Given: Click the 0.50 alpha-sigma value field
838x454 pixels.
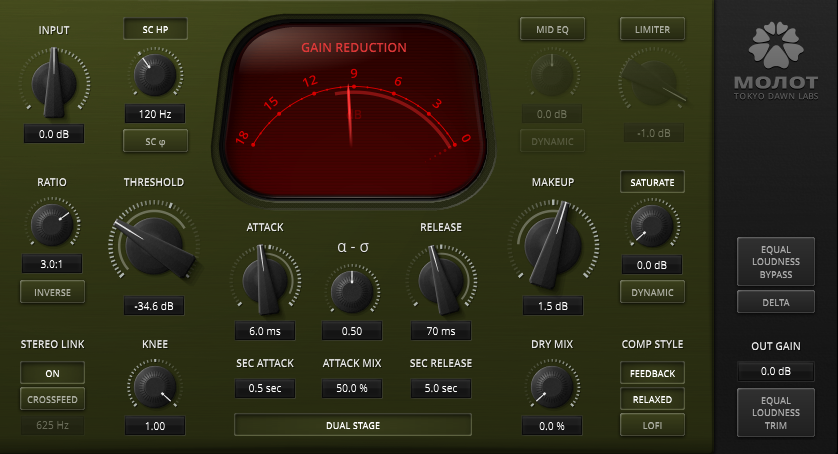Looking at the screenshot, I should click(352, 331).
